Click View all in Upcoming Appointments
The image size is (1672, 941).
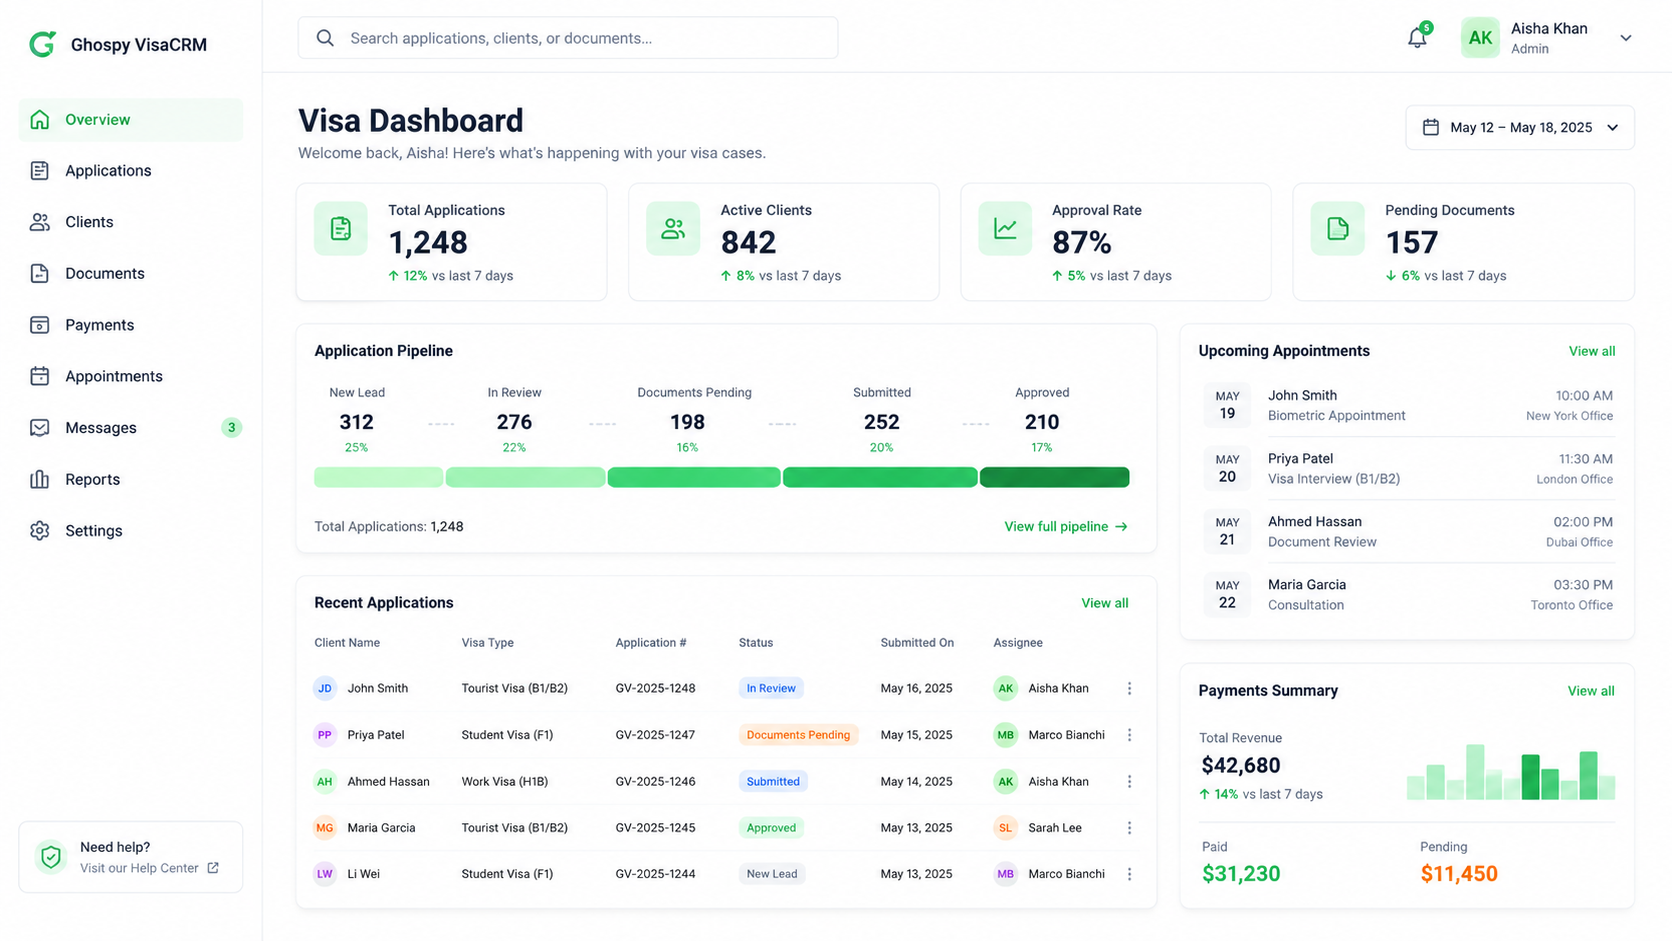click(x=1592, y=351)
